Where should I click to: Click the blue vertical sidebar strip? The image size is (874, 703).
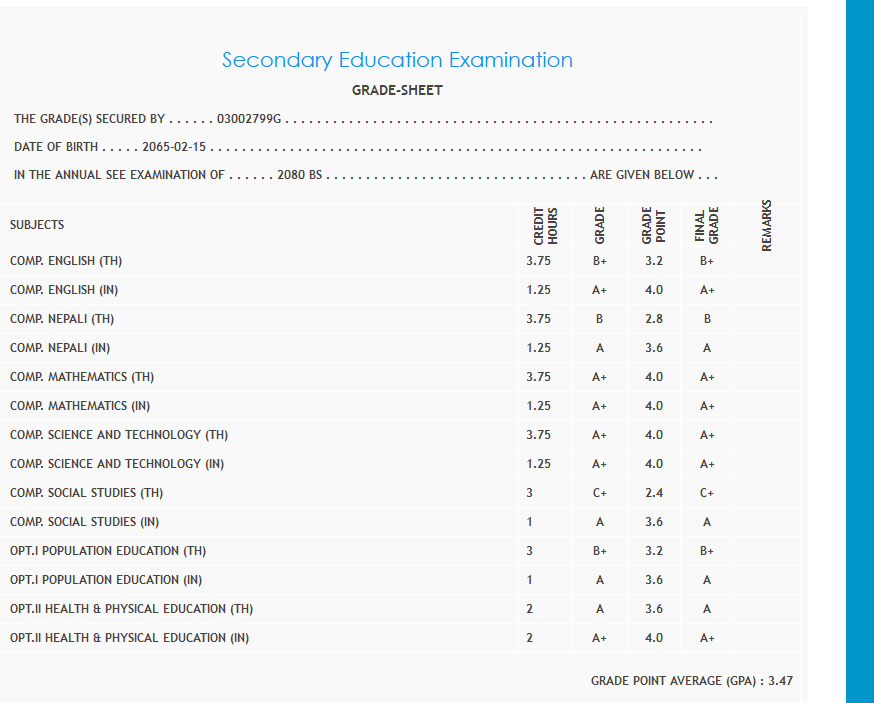click(859, 350)
